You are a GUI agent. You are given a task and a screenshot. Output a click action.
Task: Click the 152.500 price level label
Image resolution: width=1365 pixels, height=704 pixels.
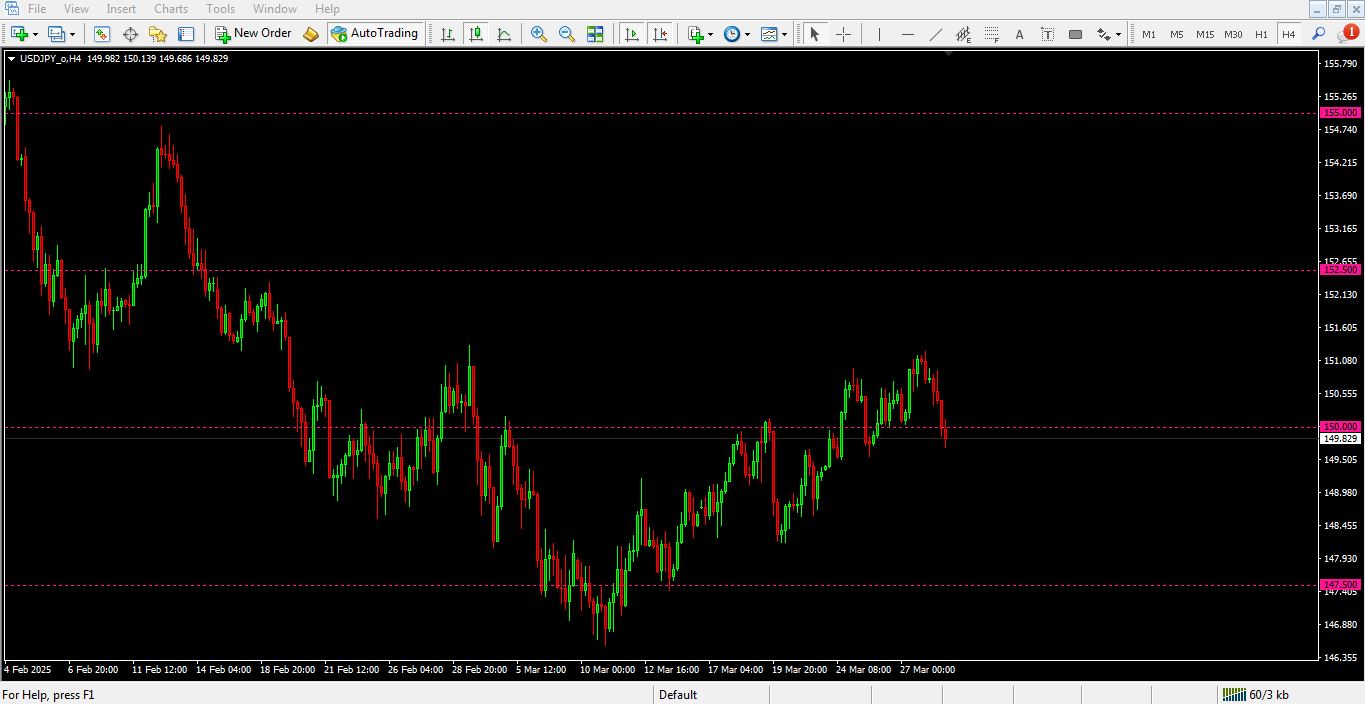tap(1340, 270)
